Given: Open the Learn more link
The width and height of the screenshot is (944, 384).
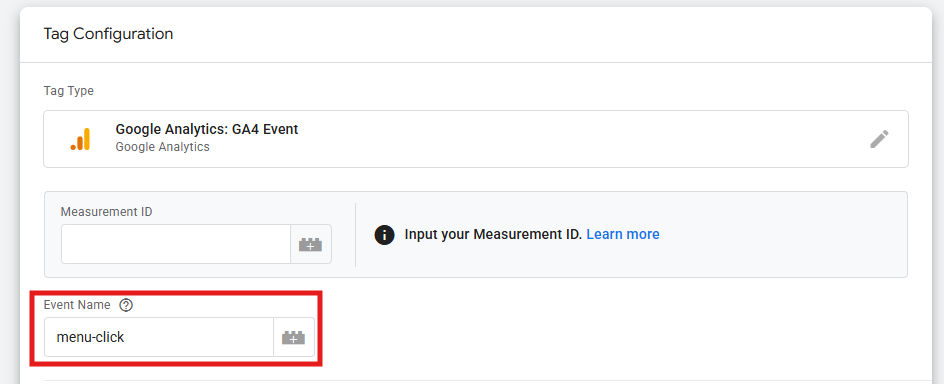Looking at the screenshot, I should (623, 234).
